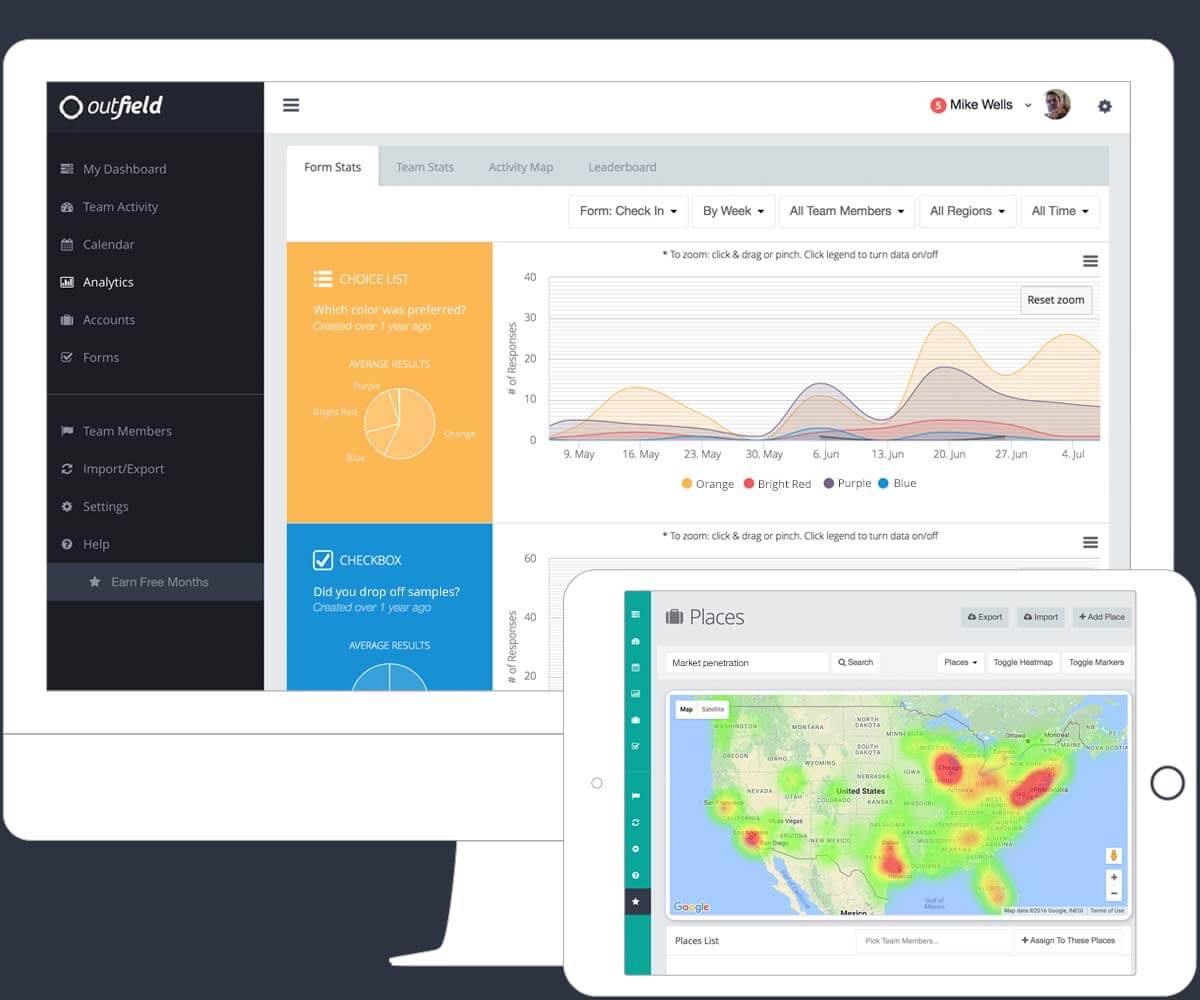Toggle the Blue series in the chart legend
The width and height of the screenshot is (1200, 1000).
[897, 483]
